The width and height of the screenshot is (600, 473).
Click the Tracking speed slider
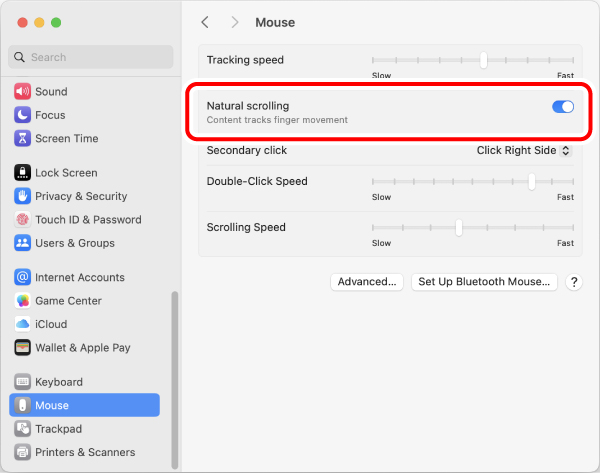click(473, 60)
